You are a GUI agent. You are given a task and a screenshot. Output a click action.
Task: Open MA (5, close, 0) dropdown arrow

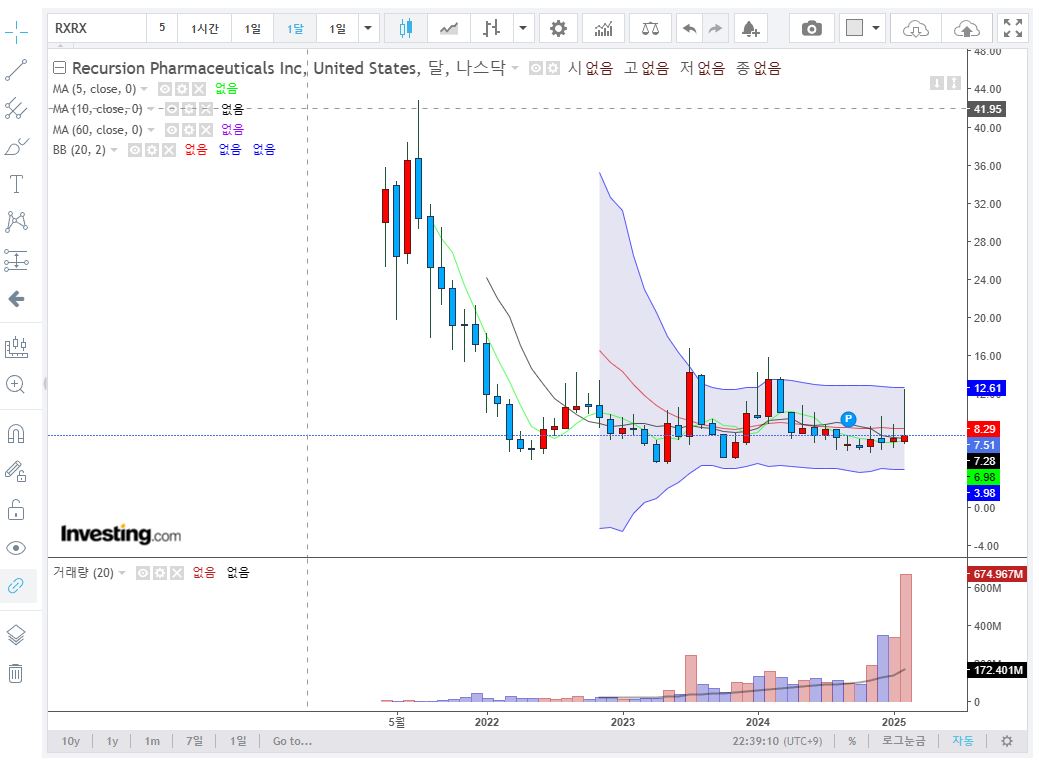[x=144, y=89]
